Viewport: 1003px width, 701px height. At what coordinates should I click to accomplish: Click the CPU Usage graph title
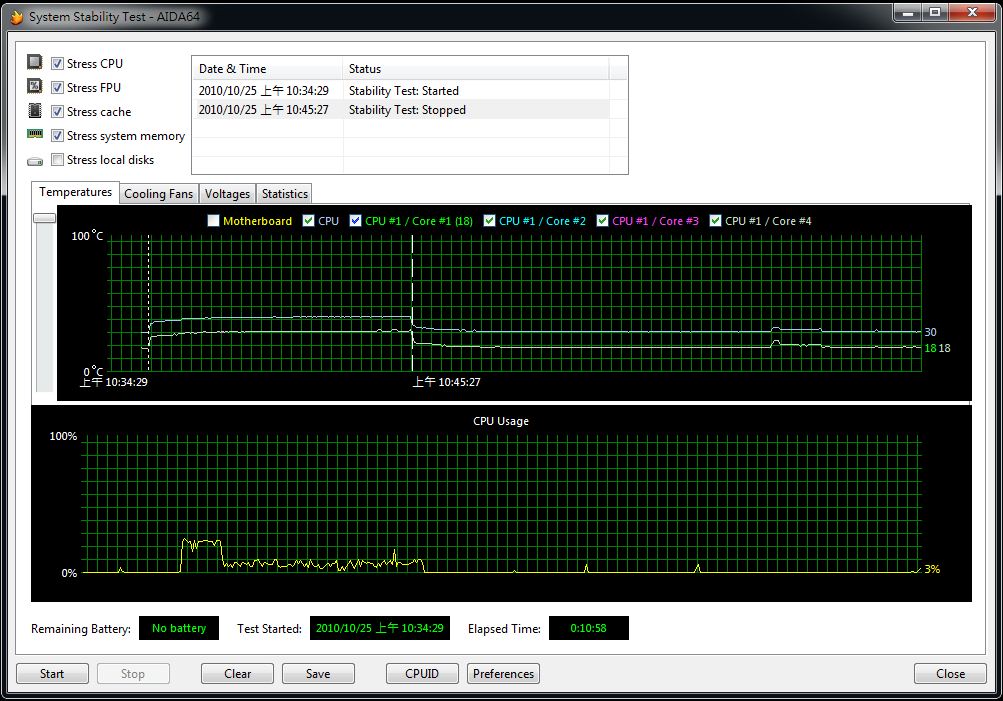pyautogui.click(x=501, y=421)
